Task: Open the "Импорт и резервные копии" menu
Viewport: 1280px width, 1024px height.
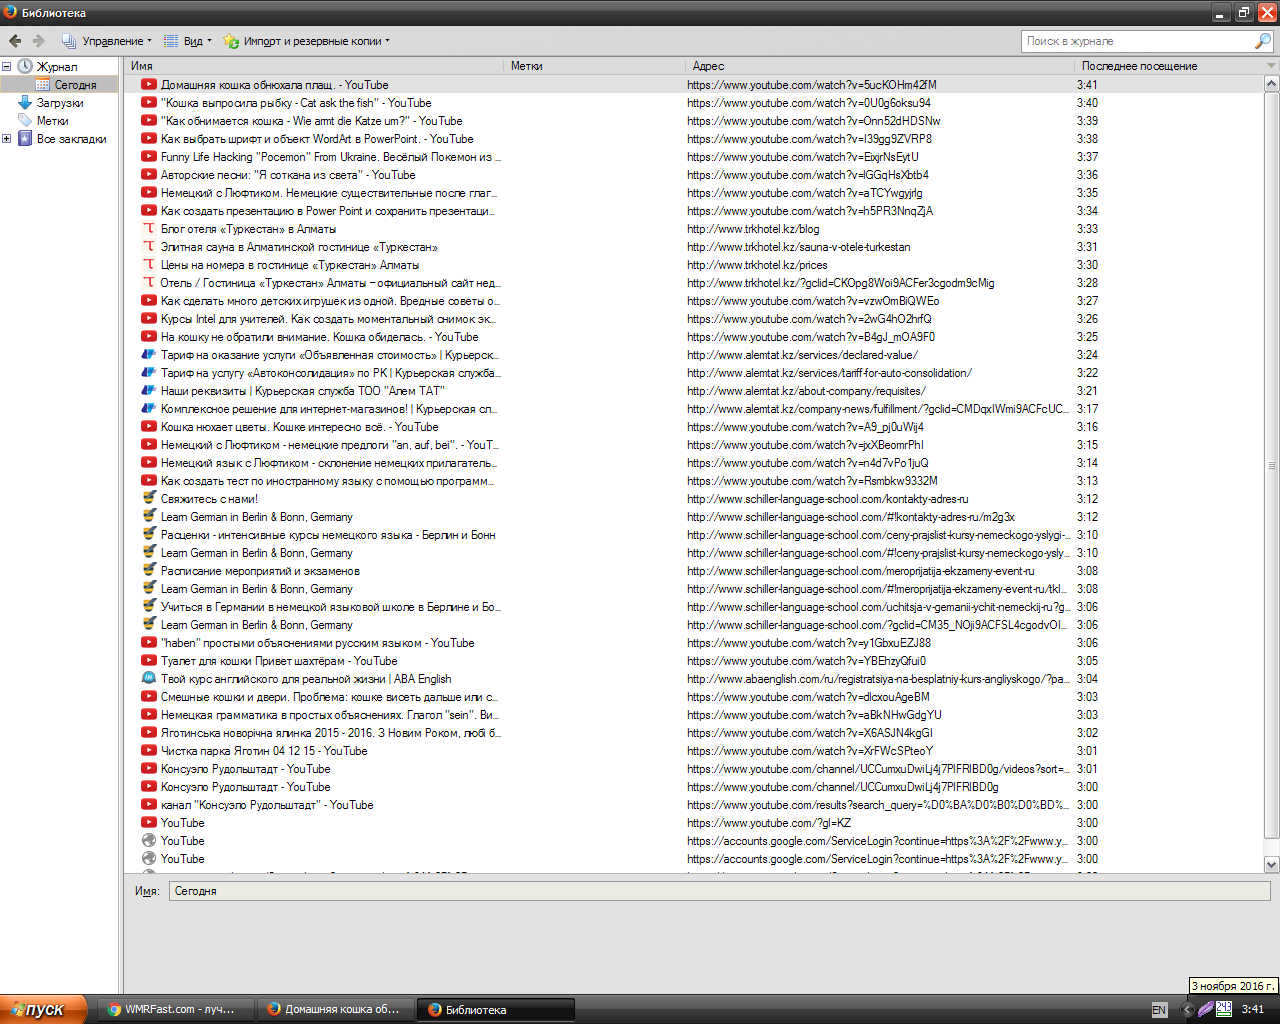Action: tap(307, 41)
